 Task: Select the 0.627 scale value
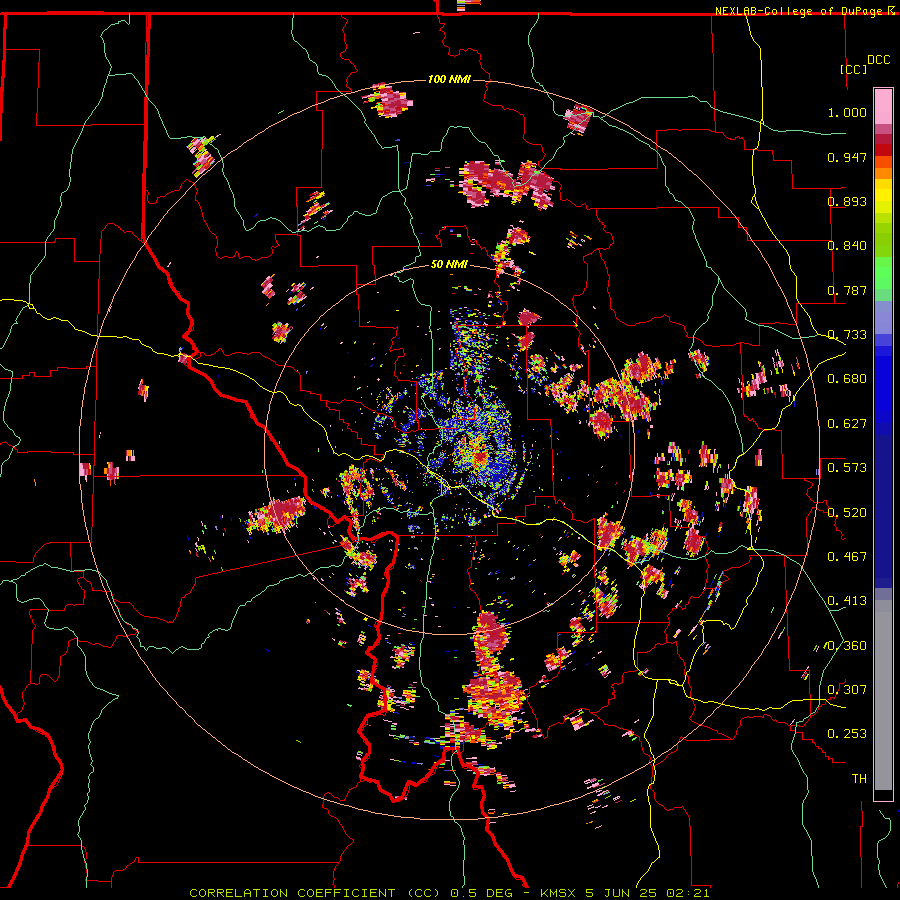pyautogui.click(x=847, y=424)
